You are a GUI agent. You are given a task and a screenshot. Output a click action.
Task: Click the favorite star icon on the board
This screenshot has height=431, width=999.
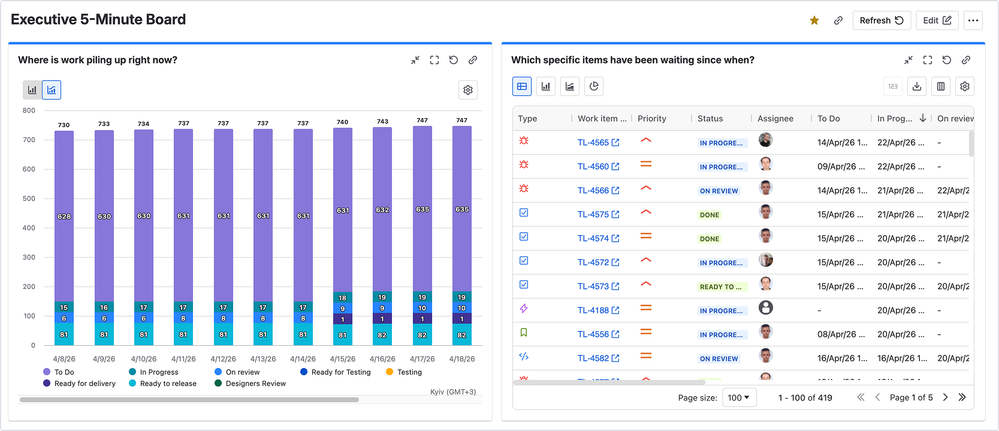(x=814, y=20)
